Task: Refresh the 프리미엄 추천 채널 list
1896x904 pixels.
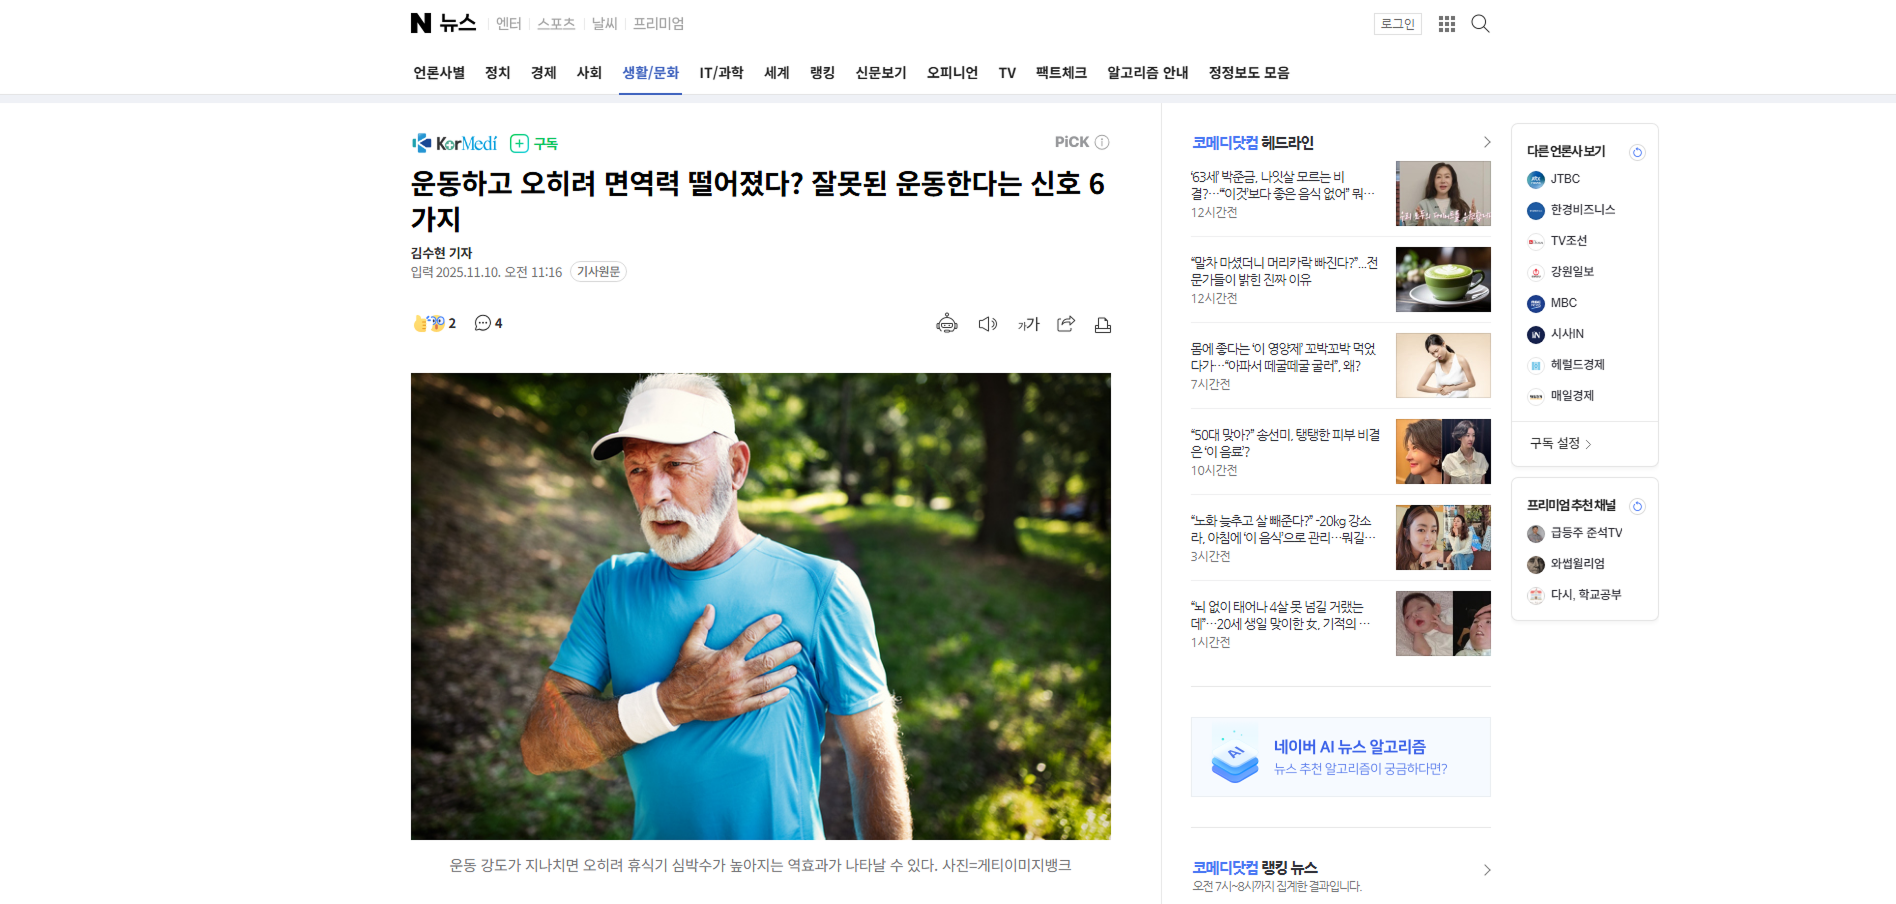Action: click(x=1637, y=506)
